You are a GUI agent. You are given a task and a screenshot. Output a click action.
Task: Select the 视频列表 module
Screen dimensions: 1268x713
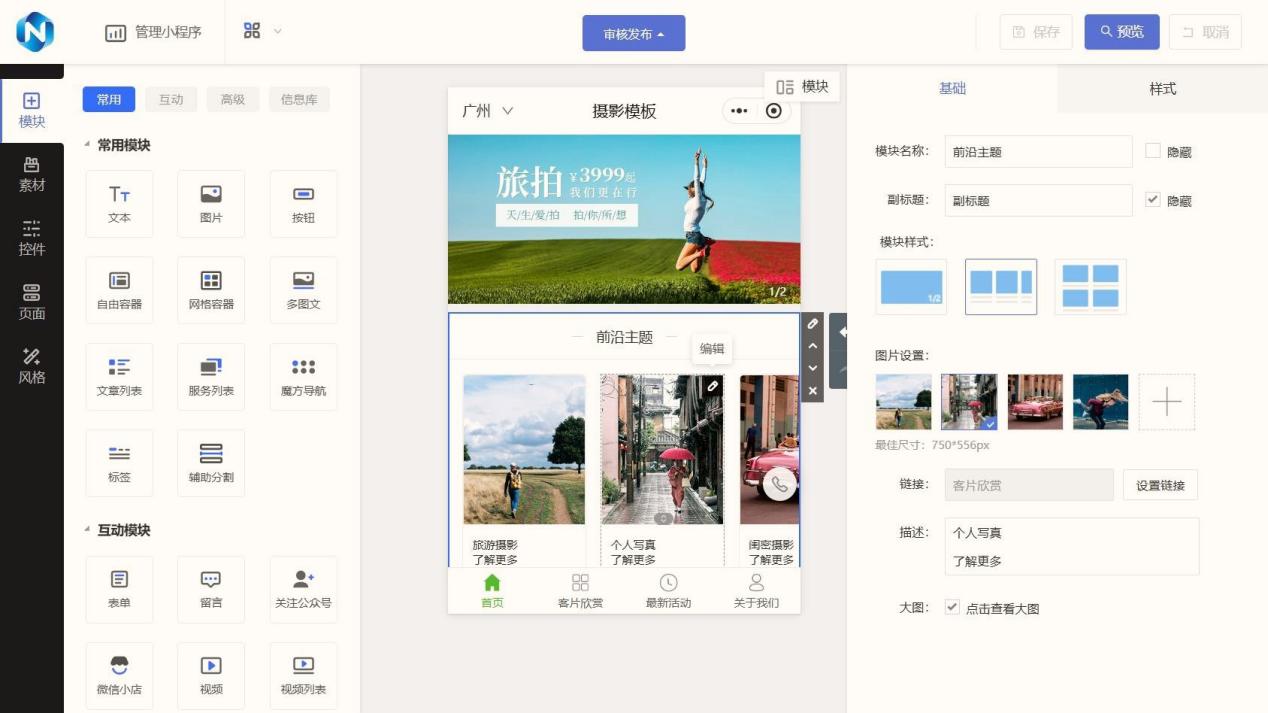303,675
